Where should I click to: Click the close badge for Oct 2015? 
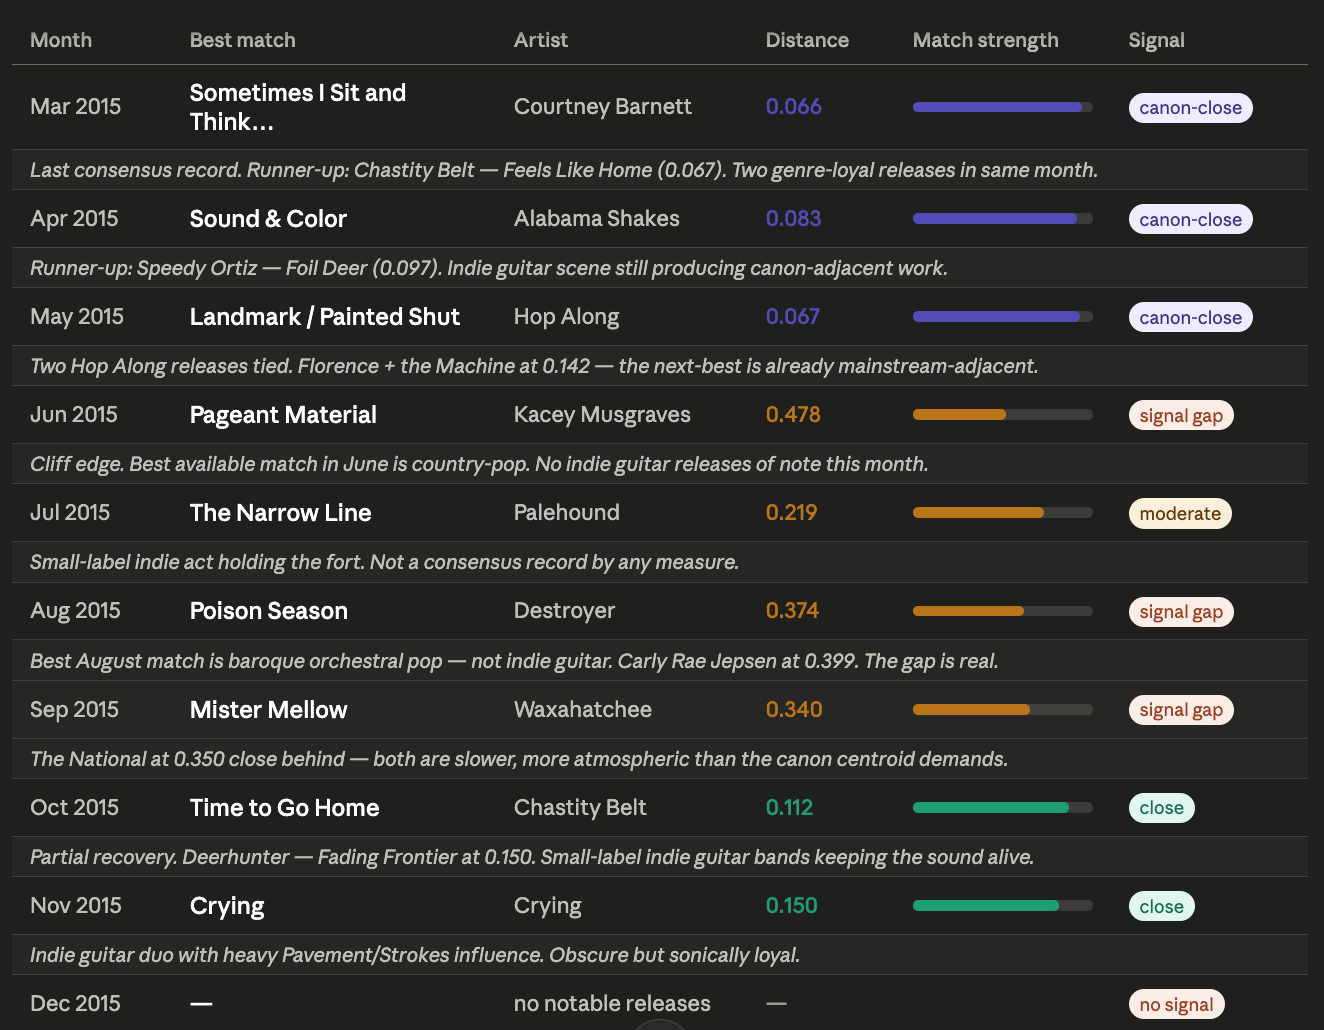[x=1161, y=808]
